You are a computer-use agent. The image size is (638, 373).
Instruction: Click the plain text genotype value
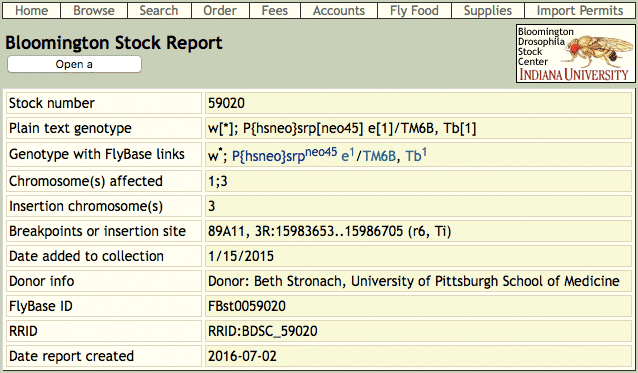342,129
